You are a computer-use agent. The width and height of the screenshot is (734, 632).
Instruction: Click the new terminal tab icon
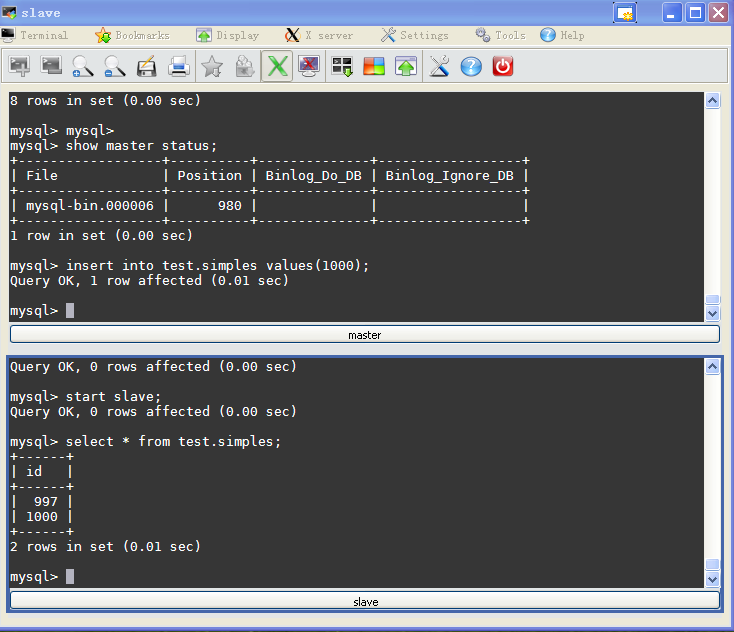click(x=19, y=66)
